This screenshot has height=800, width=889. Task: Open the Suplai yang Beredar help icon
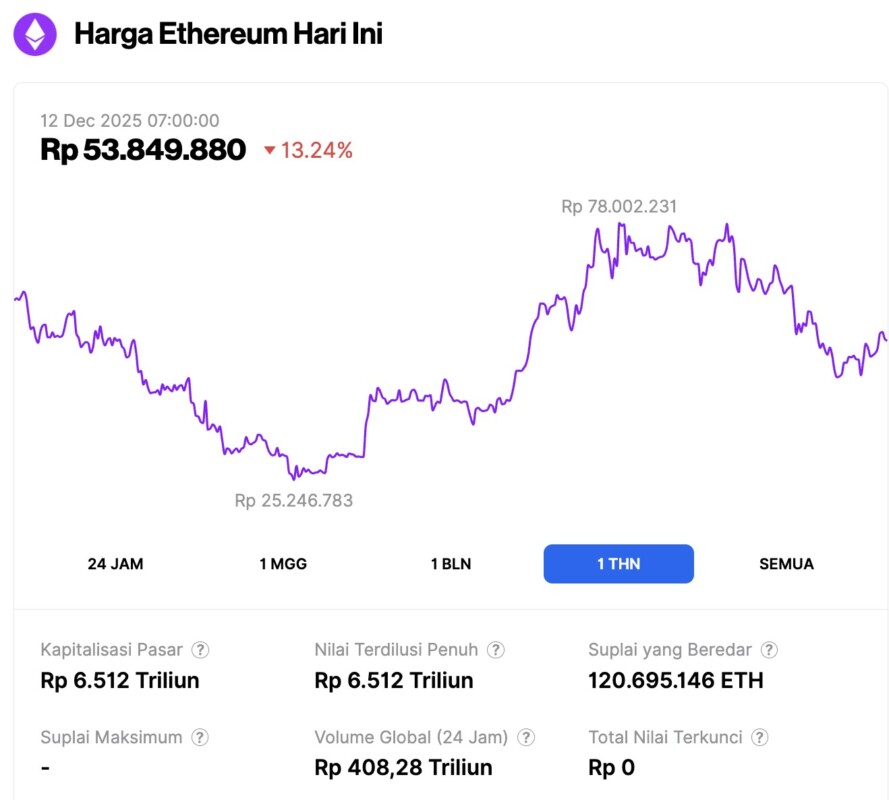click(768, 649)
